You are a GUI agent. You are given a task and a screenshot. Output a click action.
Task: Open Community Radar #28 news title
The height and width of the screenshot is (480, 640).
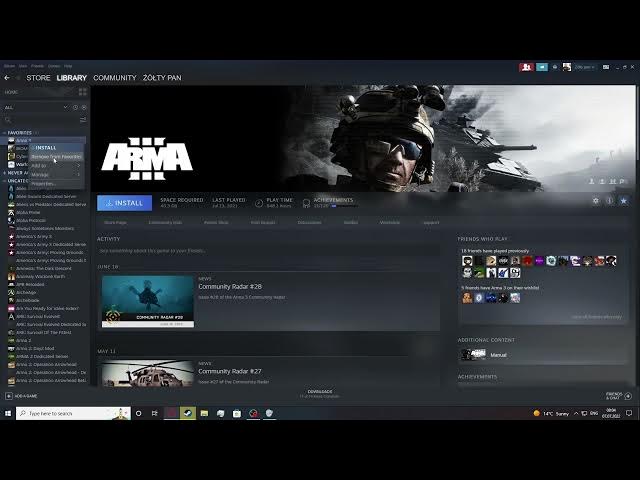pyautogui.click(x=230, y=287)
